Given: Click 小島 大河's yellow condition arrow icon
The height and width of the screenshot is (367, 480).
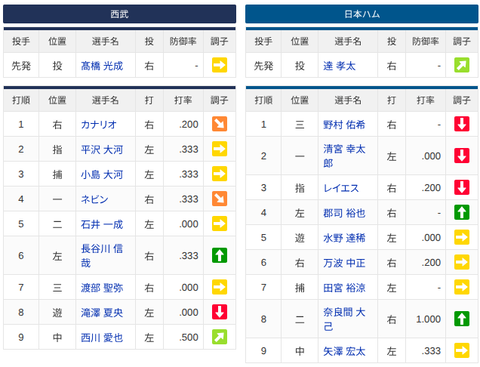Looking at the screenshot, I should pos(219,174).
